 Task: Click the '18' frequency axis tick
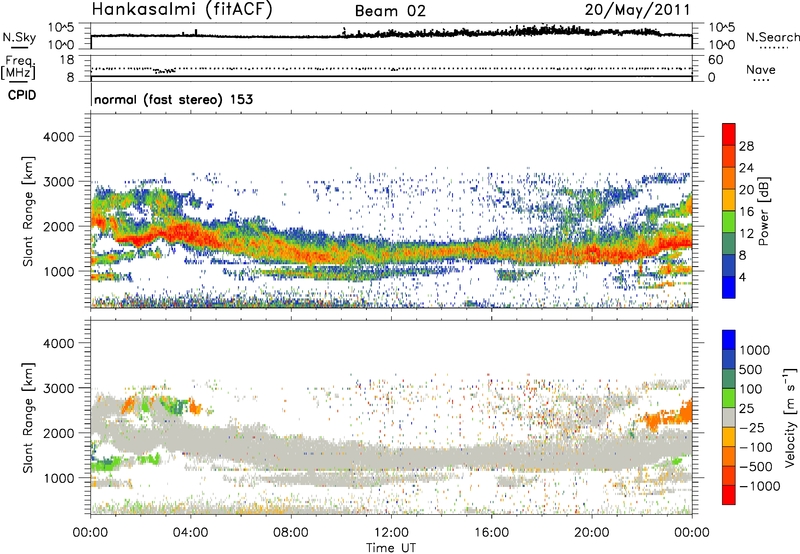(67, 60)
